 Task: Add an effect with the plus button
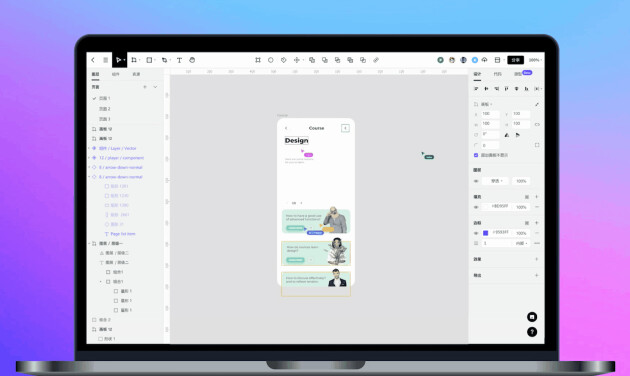(x=537, y=259)
